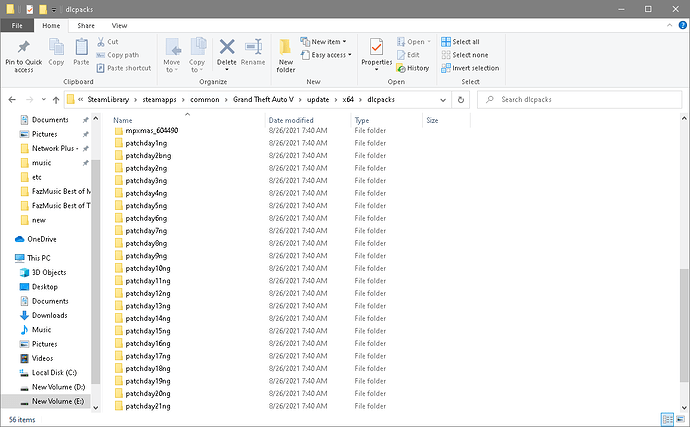Expand the Open button dropdown
The width and height of the screenshot is (690, 427).
(429, 42)
